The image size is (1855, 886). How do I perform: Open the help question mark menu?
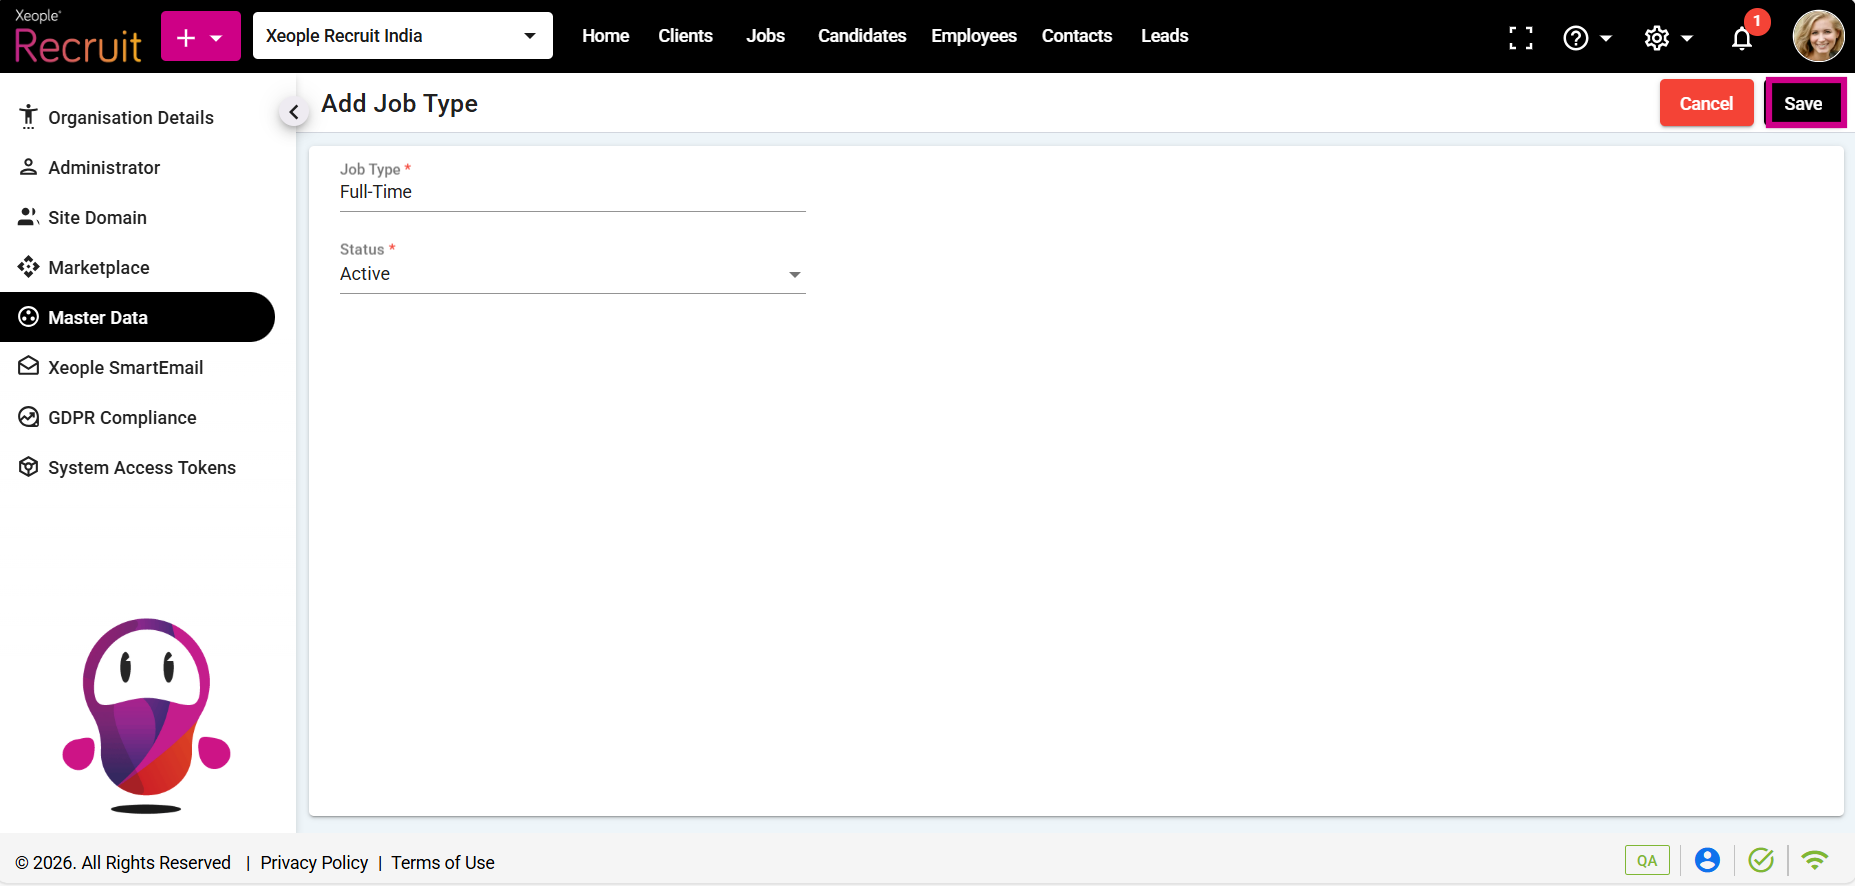coord(1586,38)
